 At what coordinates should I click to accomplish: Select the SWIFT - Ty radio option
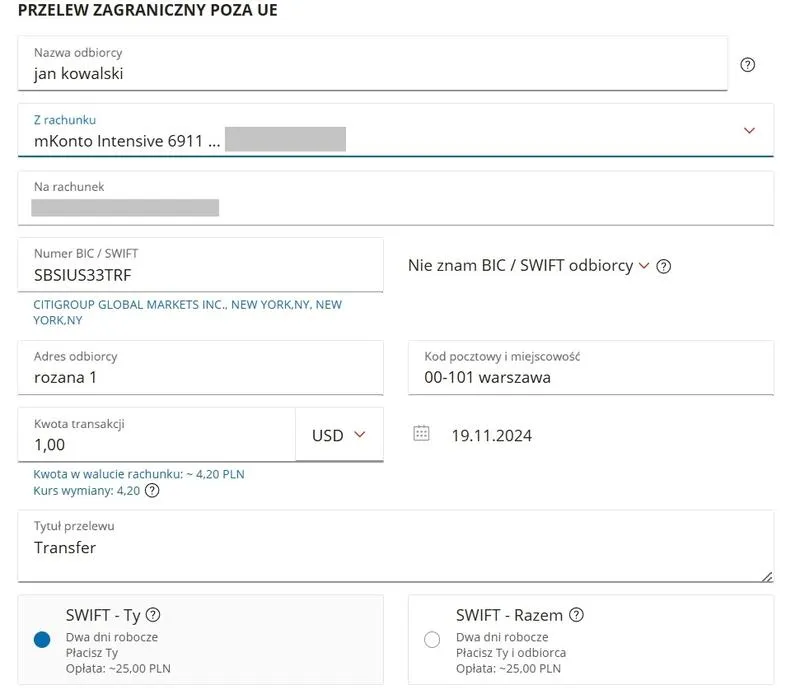pos(42,640)
